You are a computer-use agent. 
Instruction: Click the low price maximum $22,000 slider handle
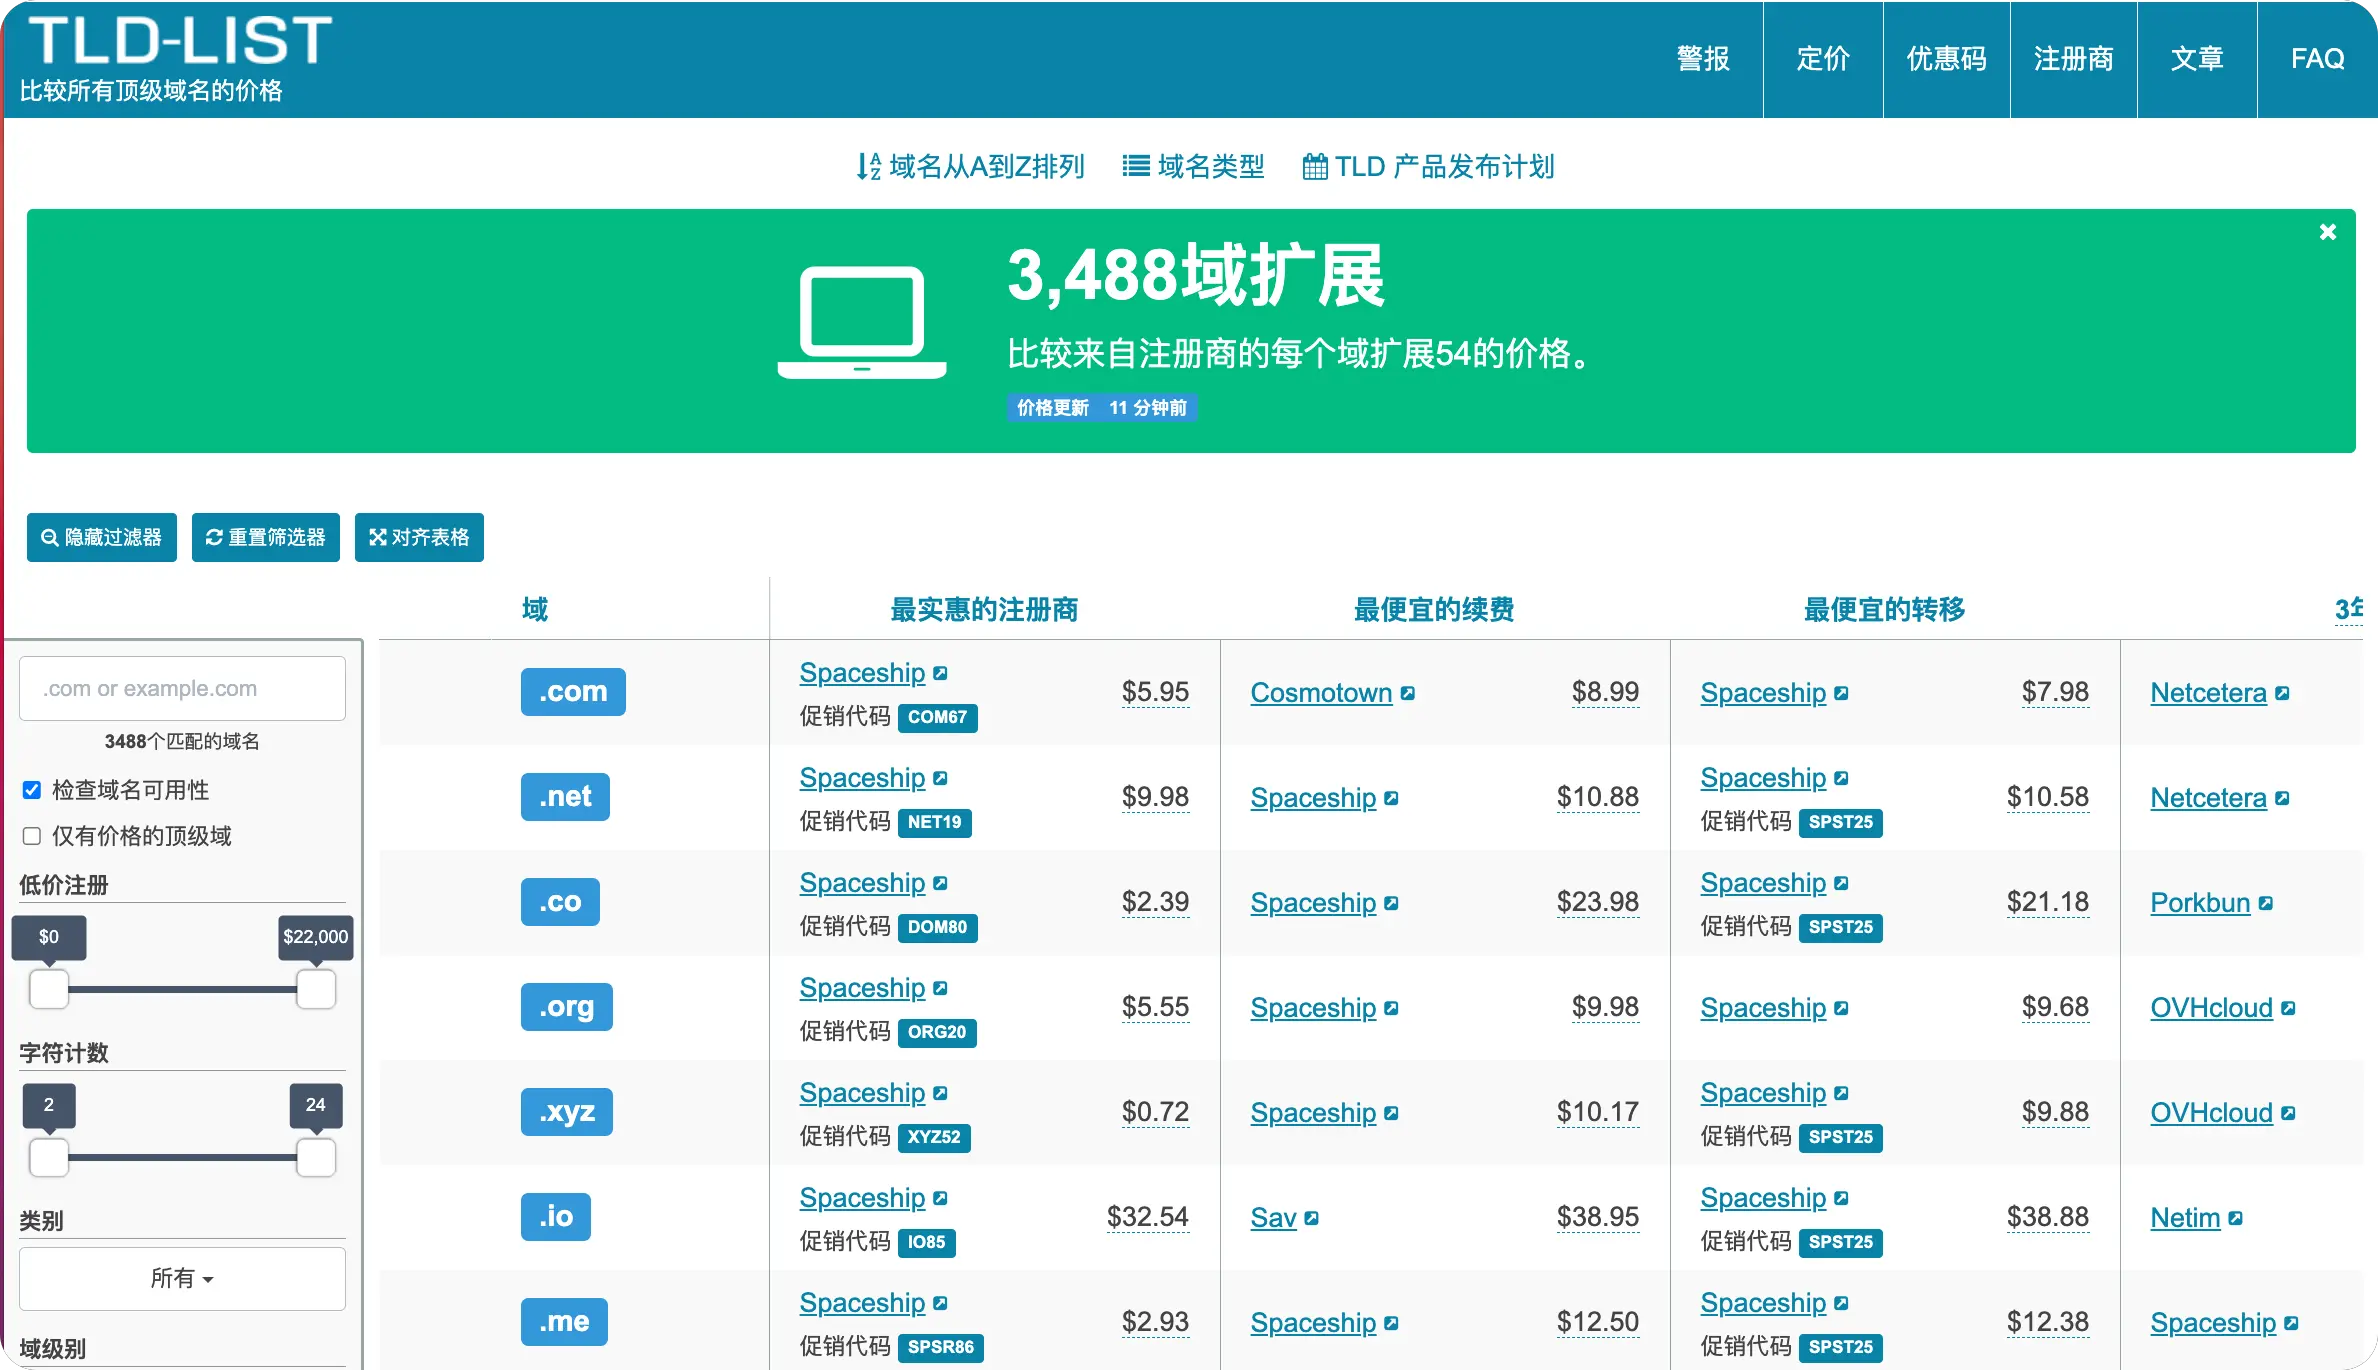316,989
